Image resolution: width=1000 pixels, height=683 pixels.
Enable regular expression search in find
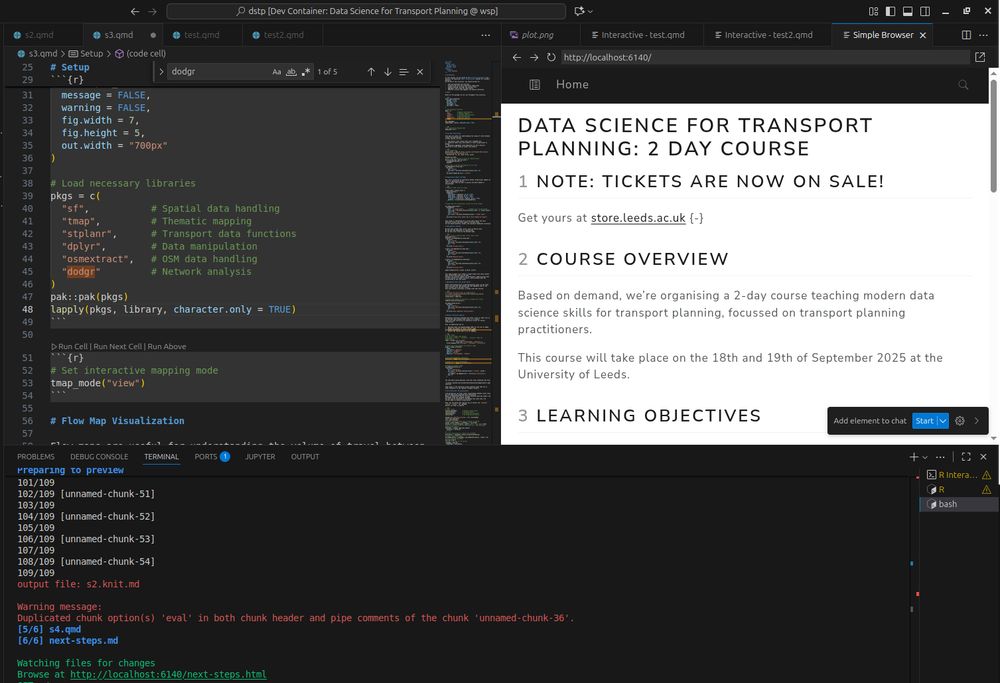click(x=305, y=72)
